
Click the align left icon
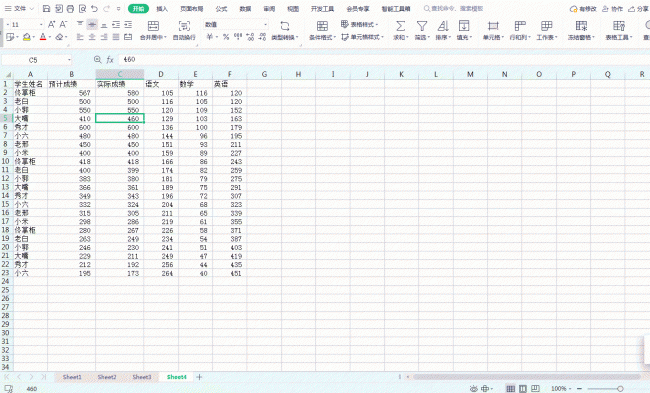[x=80, y=37]
